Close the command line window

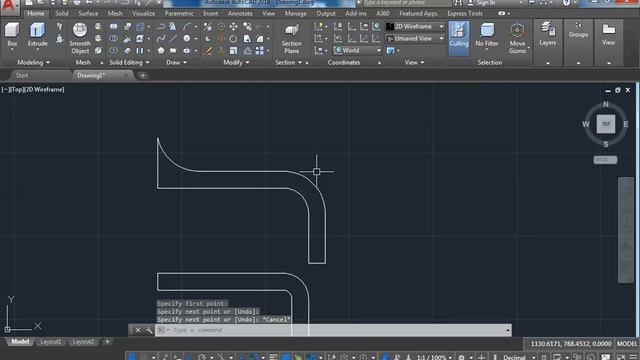tap(138, 330)
